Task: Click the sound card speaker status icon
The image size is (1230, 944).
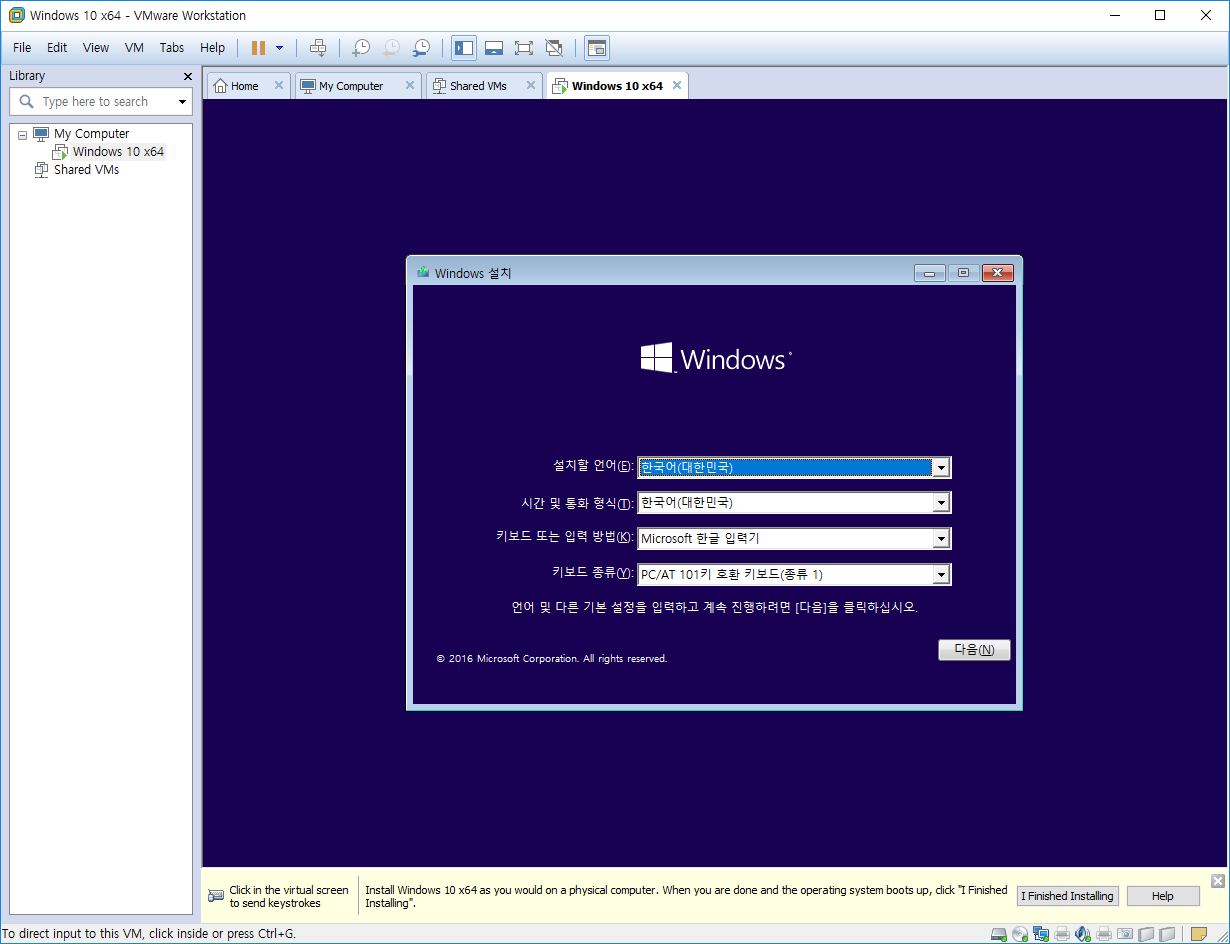Action: pyautogui.click(x=1083, y=934)
